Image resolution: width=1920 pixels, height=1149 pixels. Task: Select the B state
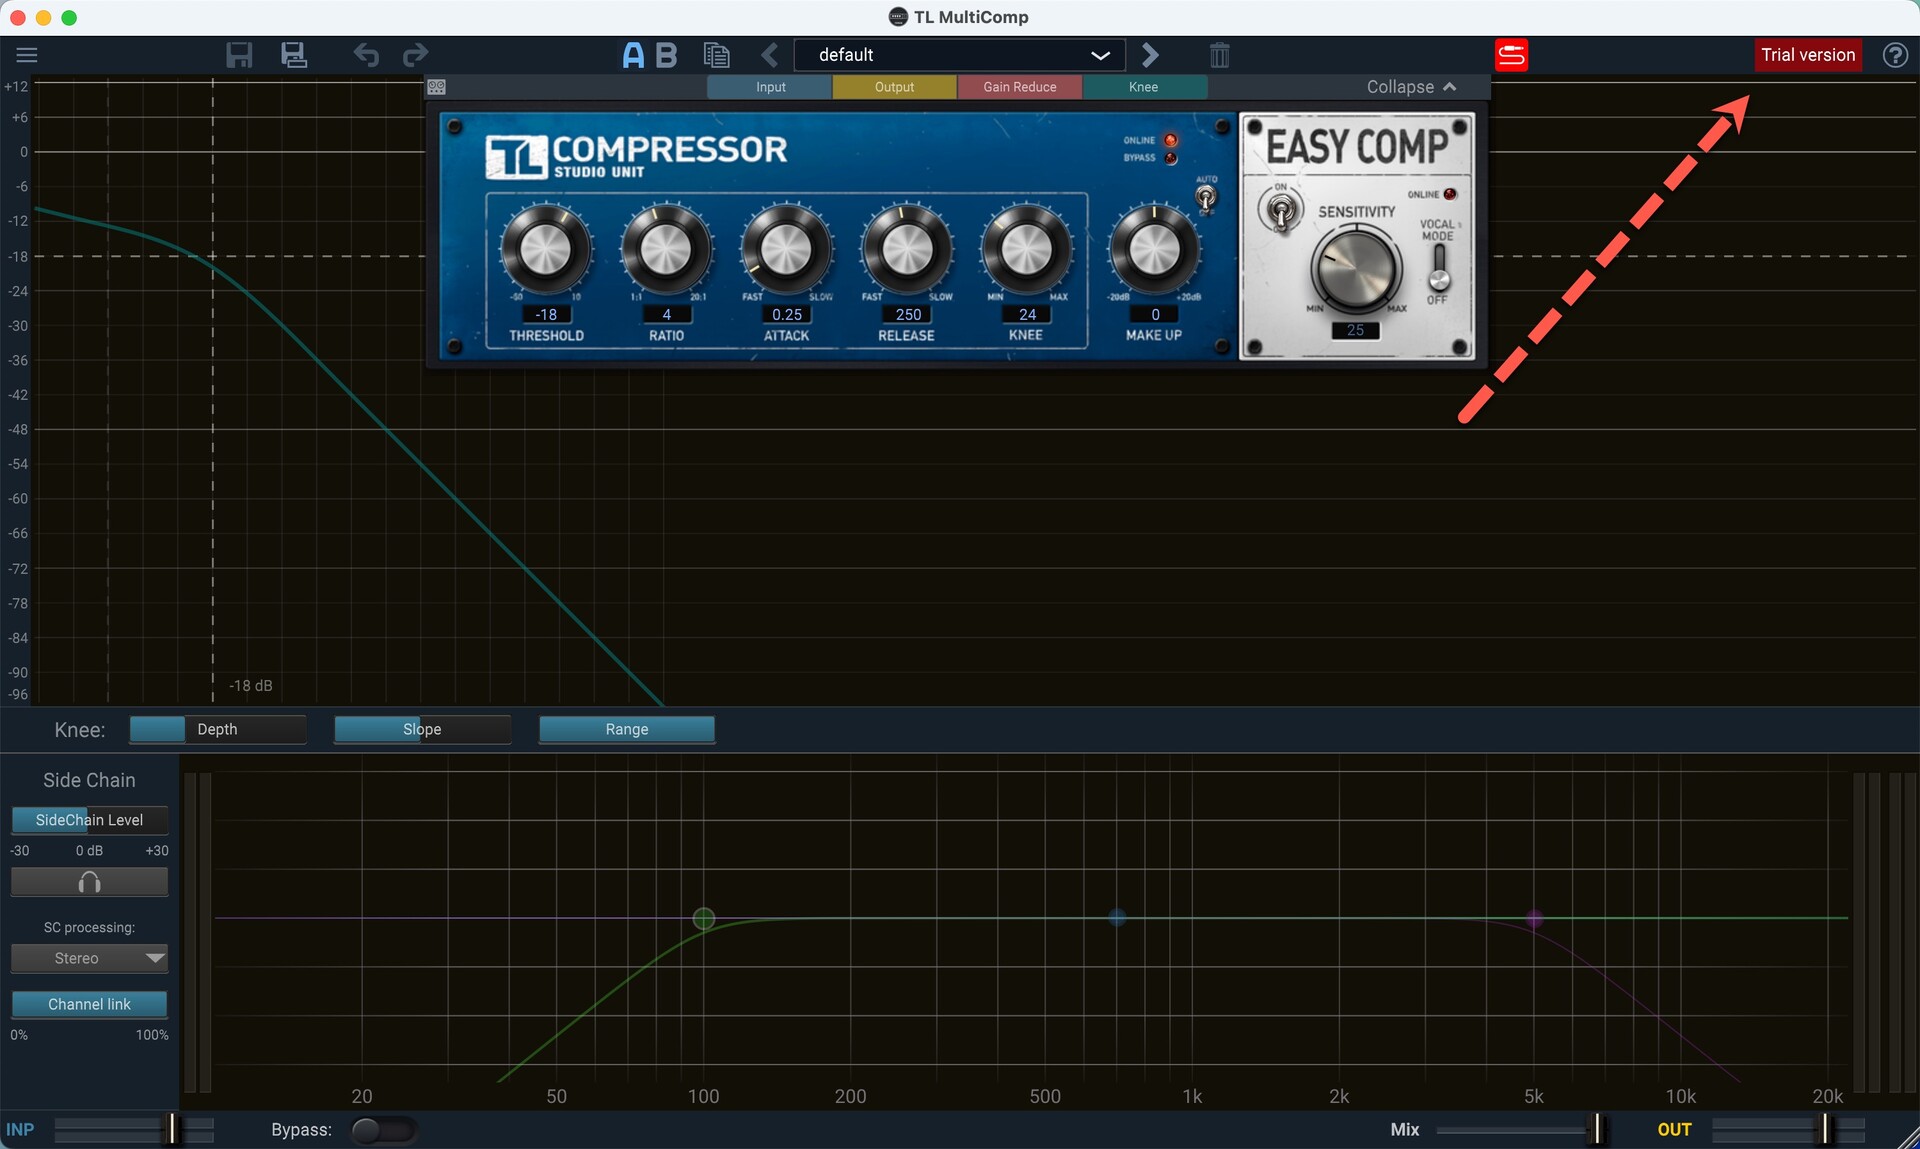coord(666,55)
